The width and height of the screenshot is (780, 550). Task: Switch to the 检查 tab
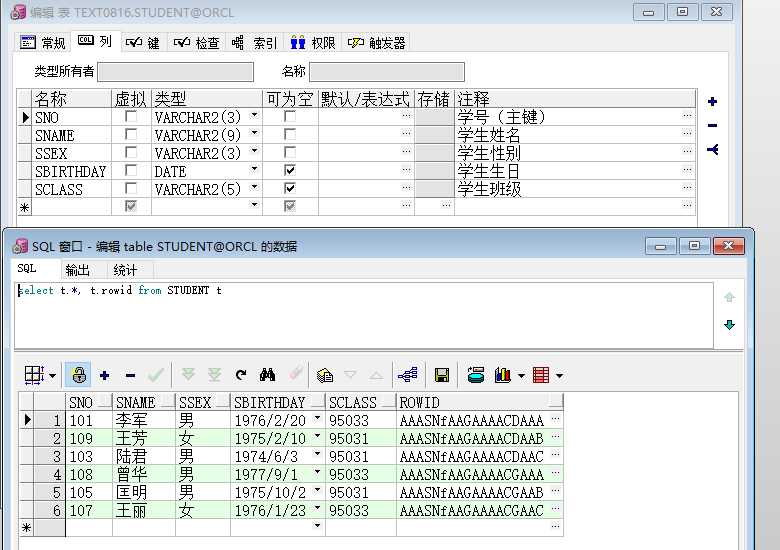click(196, 43)
